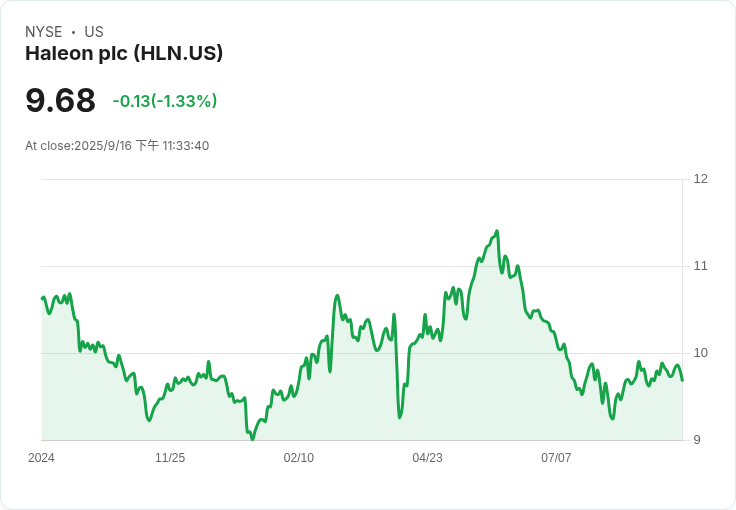Click the 9 y-axis label
The image size is (736, 510).
click(697, 440)
